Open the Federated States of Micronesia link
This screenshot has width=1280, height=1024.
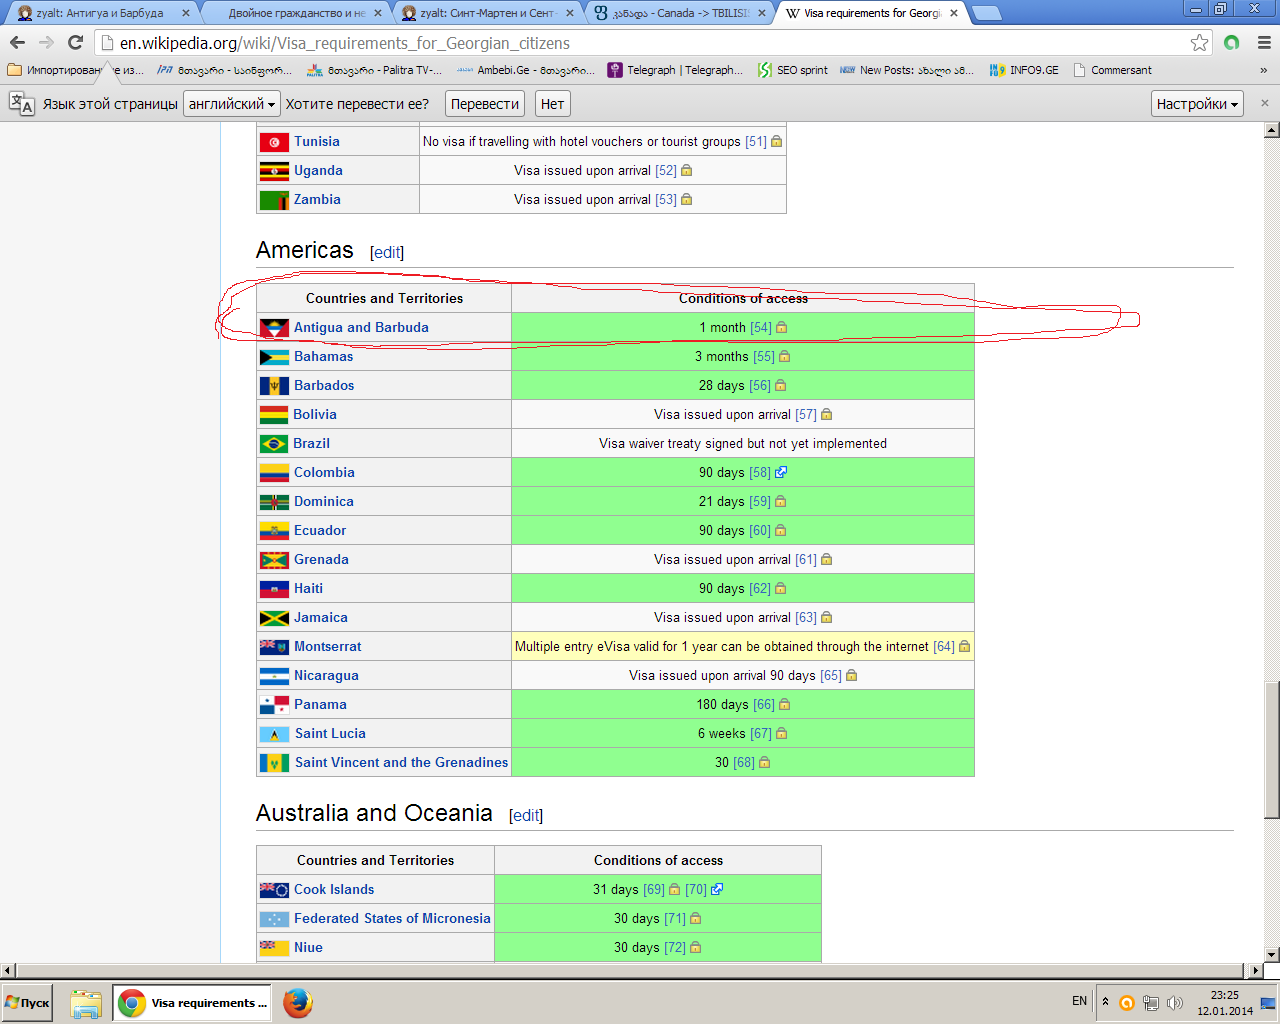(x=392, y=918)
